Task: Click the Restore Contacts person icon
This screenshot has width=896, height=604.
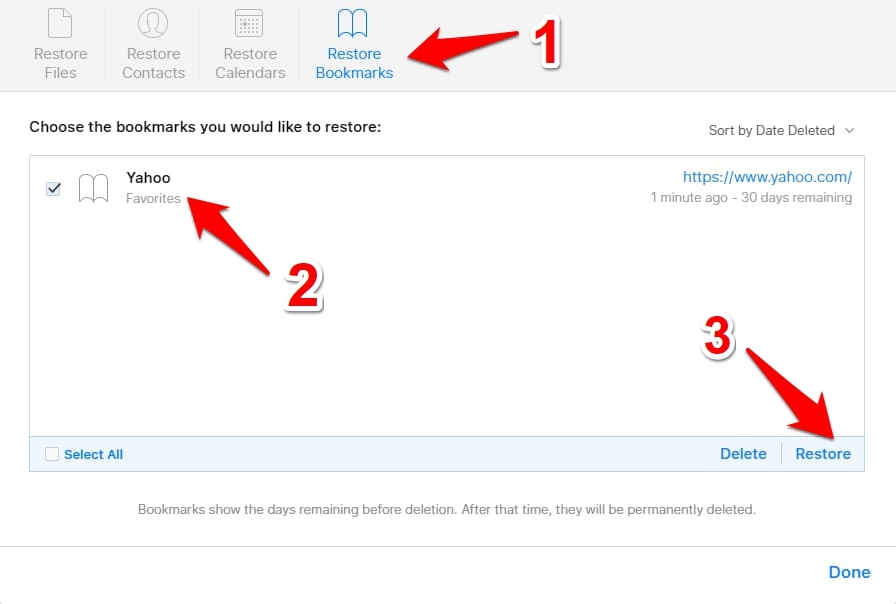Action: click(153, 23)
